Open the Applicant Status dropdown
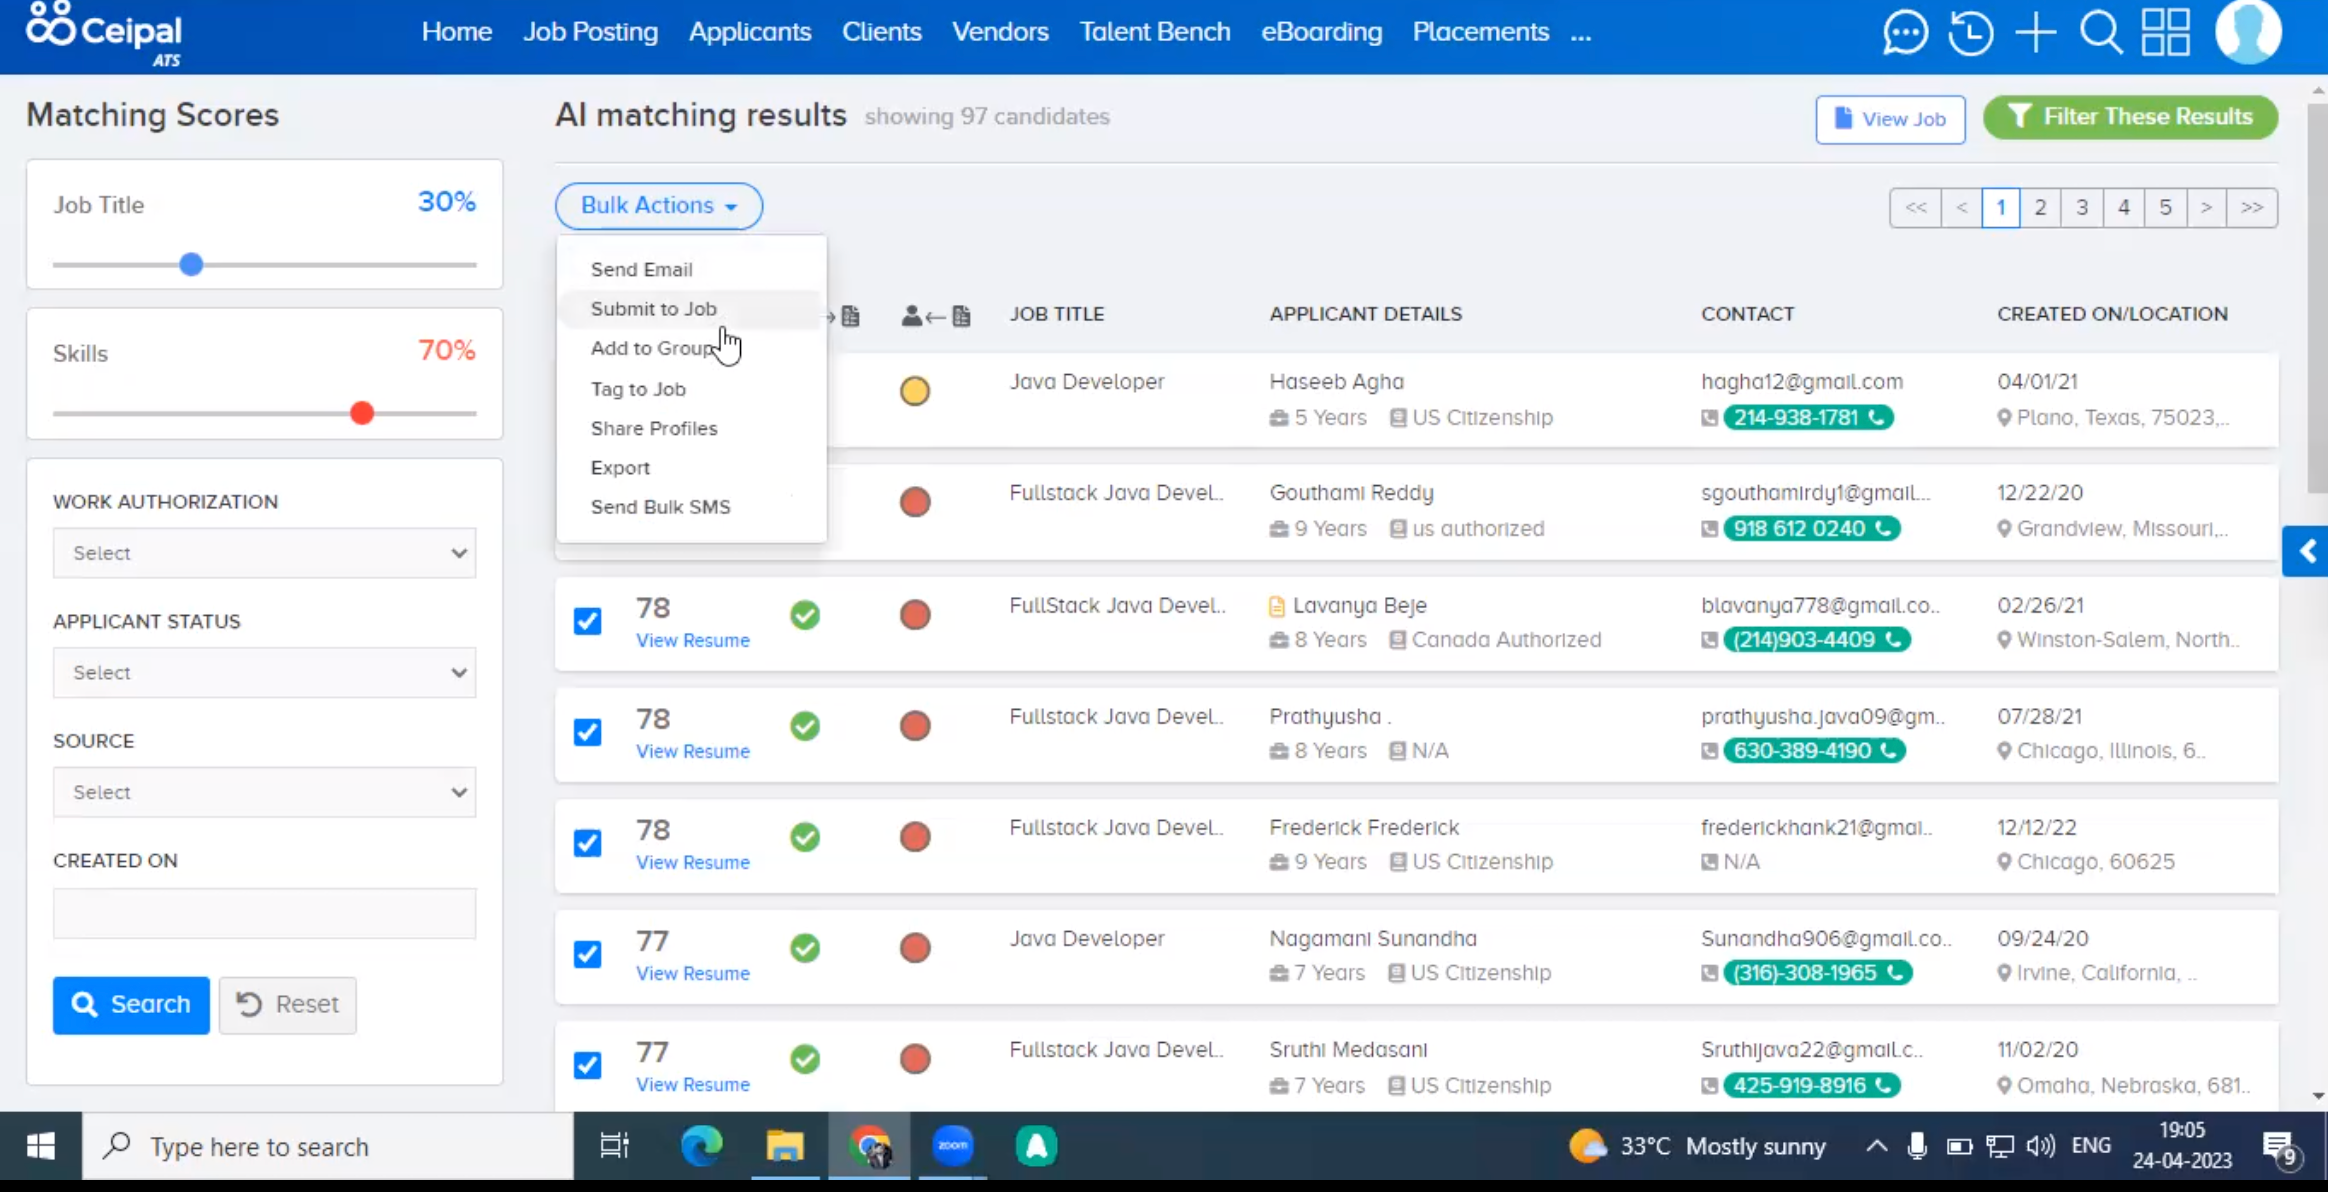 [264, 673]
